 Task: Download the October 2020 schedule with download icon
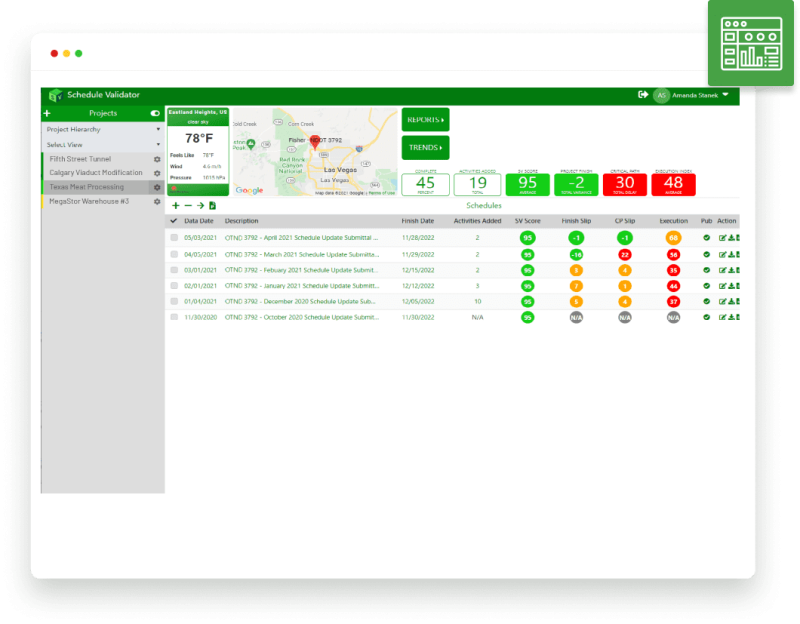click(730, 319)
